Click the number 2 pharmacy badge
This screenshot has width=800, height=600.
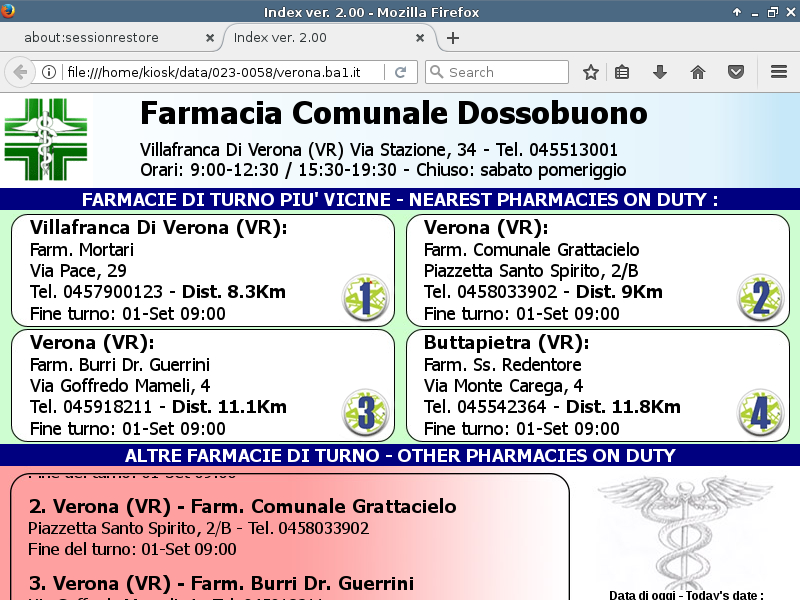click(x=760, y=297)
